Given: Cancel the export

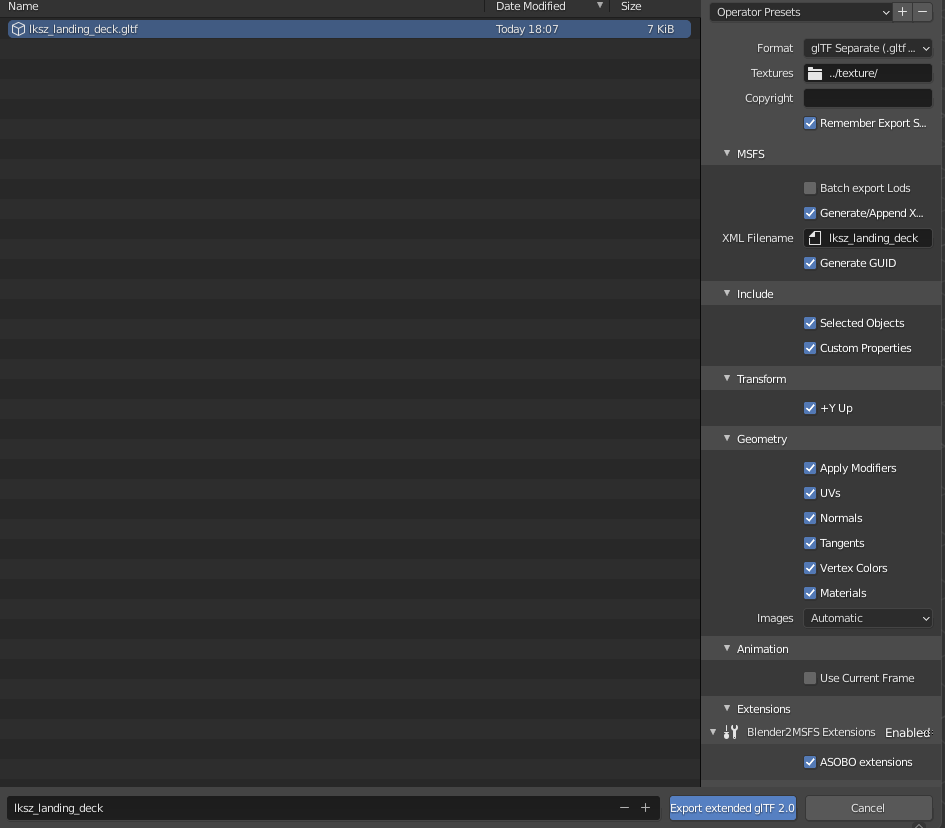Looking at the screenshot, I should coord(867,807).
